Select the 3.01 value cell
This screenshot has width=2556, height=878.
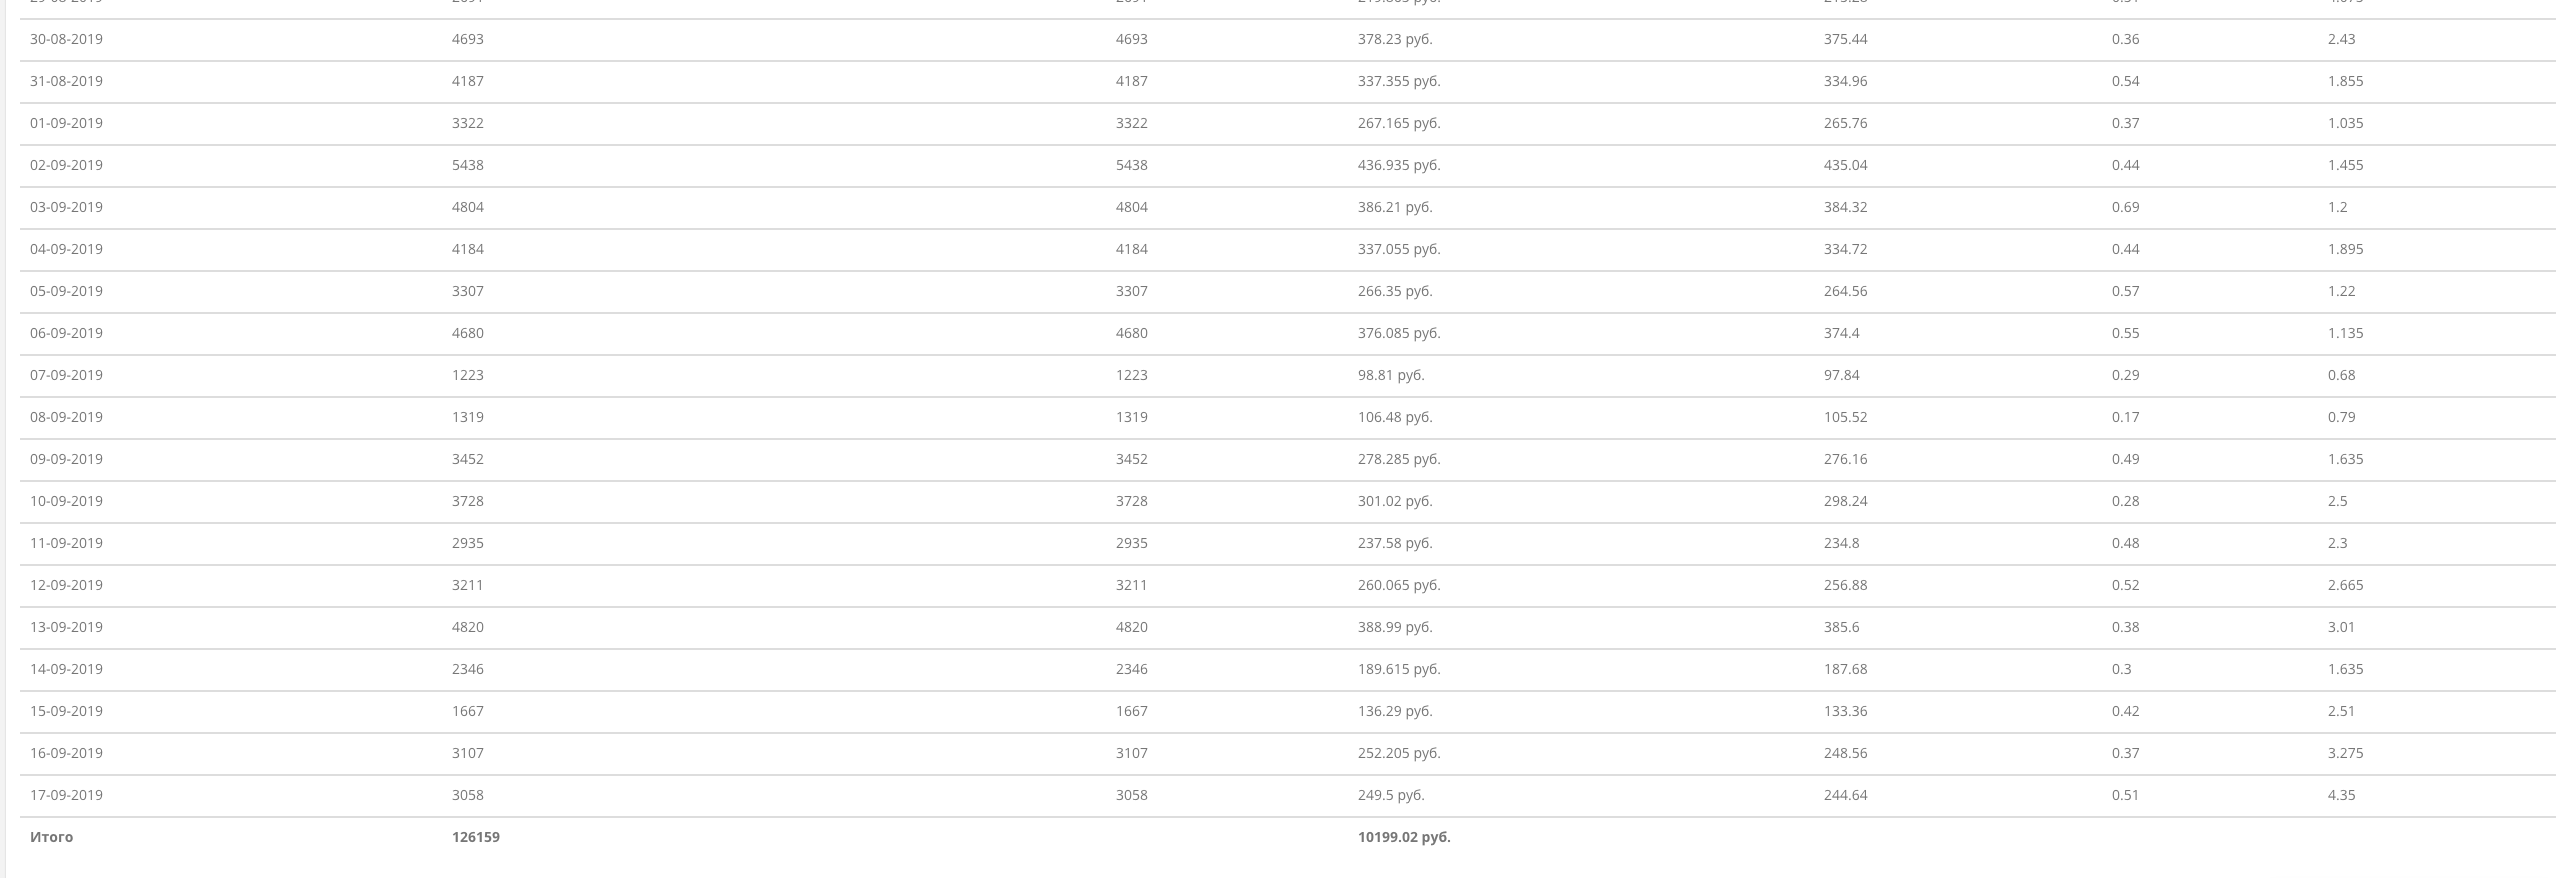click(x=2340, y=627)
